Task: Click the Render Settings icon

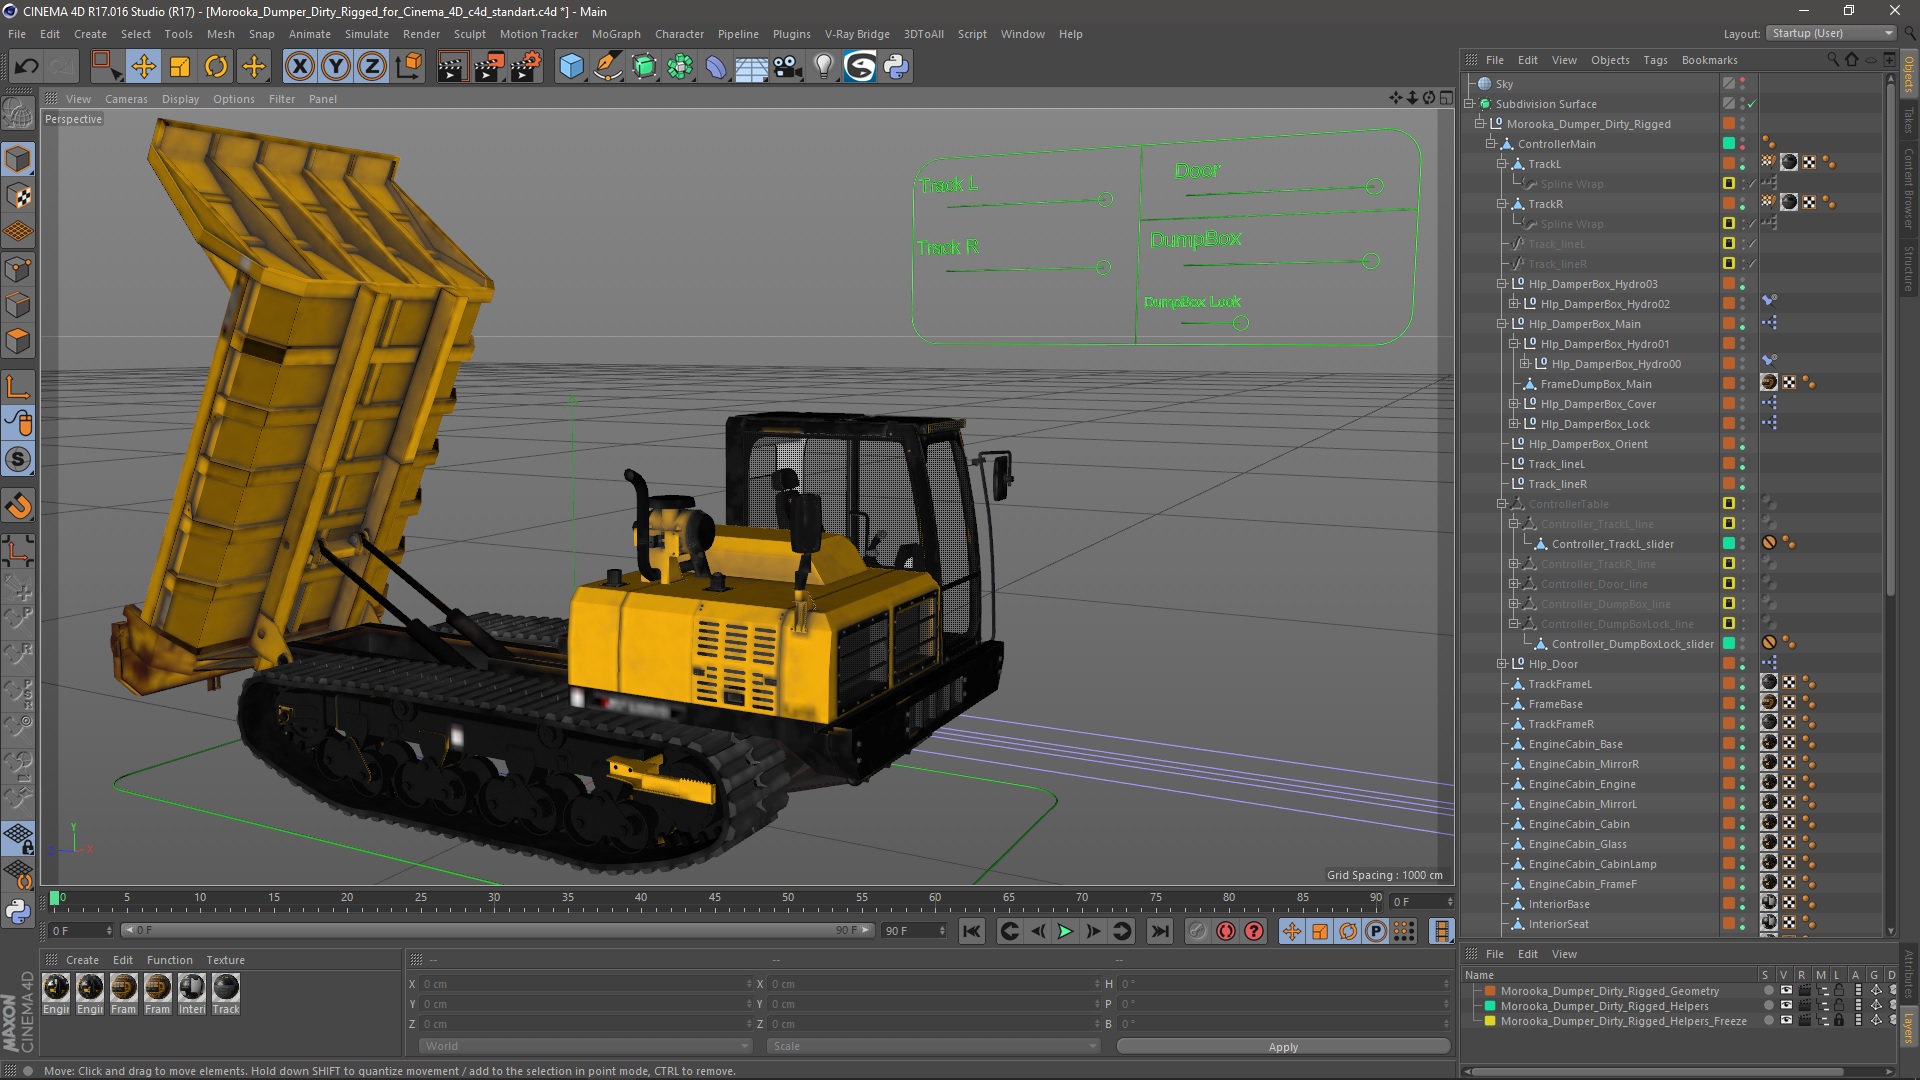Action: [527, 66]
